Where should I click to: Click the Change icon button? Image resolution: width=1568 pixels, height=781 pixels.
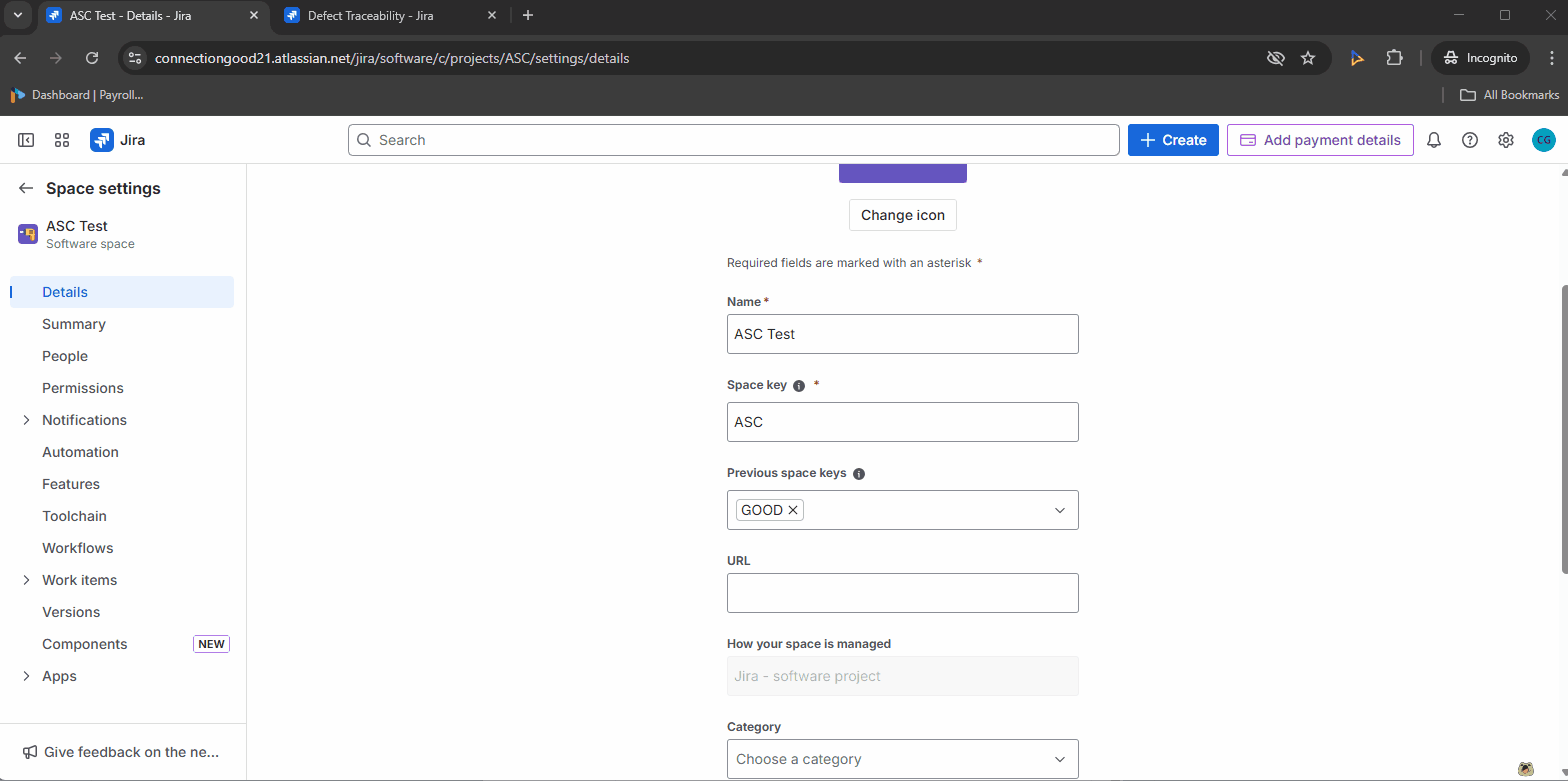(902, 215)
